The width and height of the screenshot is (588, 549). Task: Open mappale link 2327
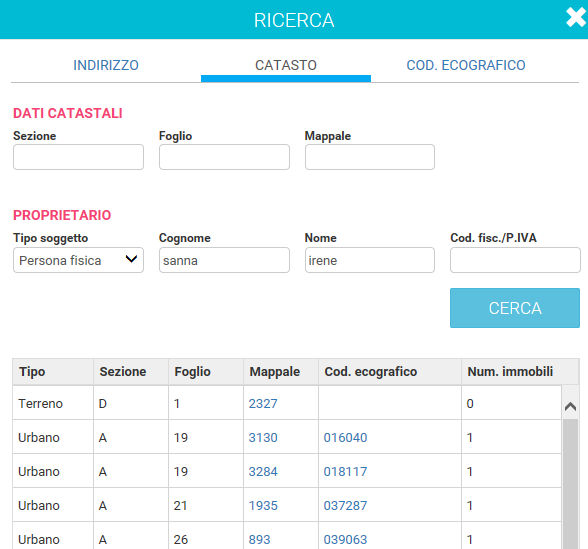(263, 404)
